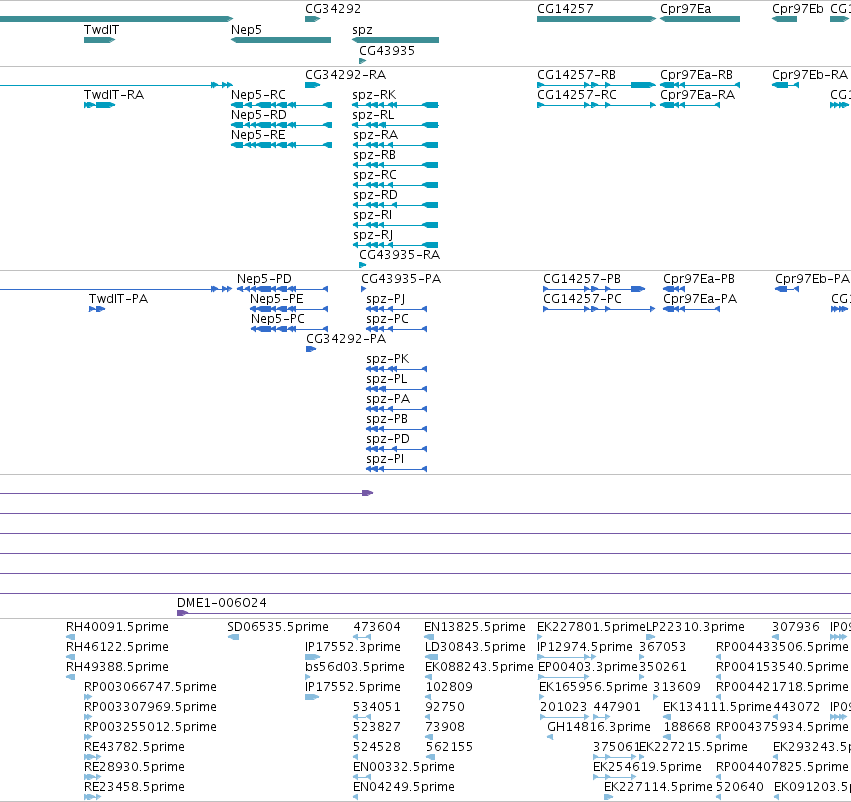Screen dimensions: 851x802
Task: Select the spz-RL transcript label
Action: point(373,115)
